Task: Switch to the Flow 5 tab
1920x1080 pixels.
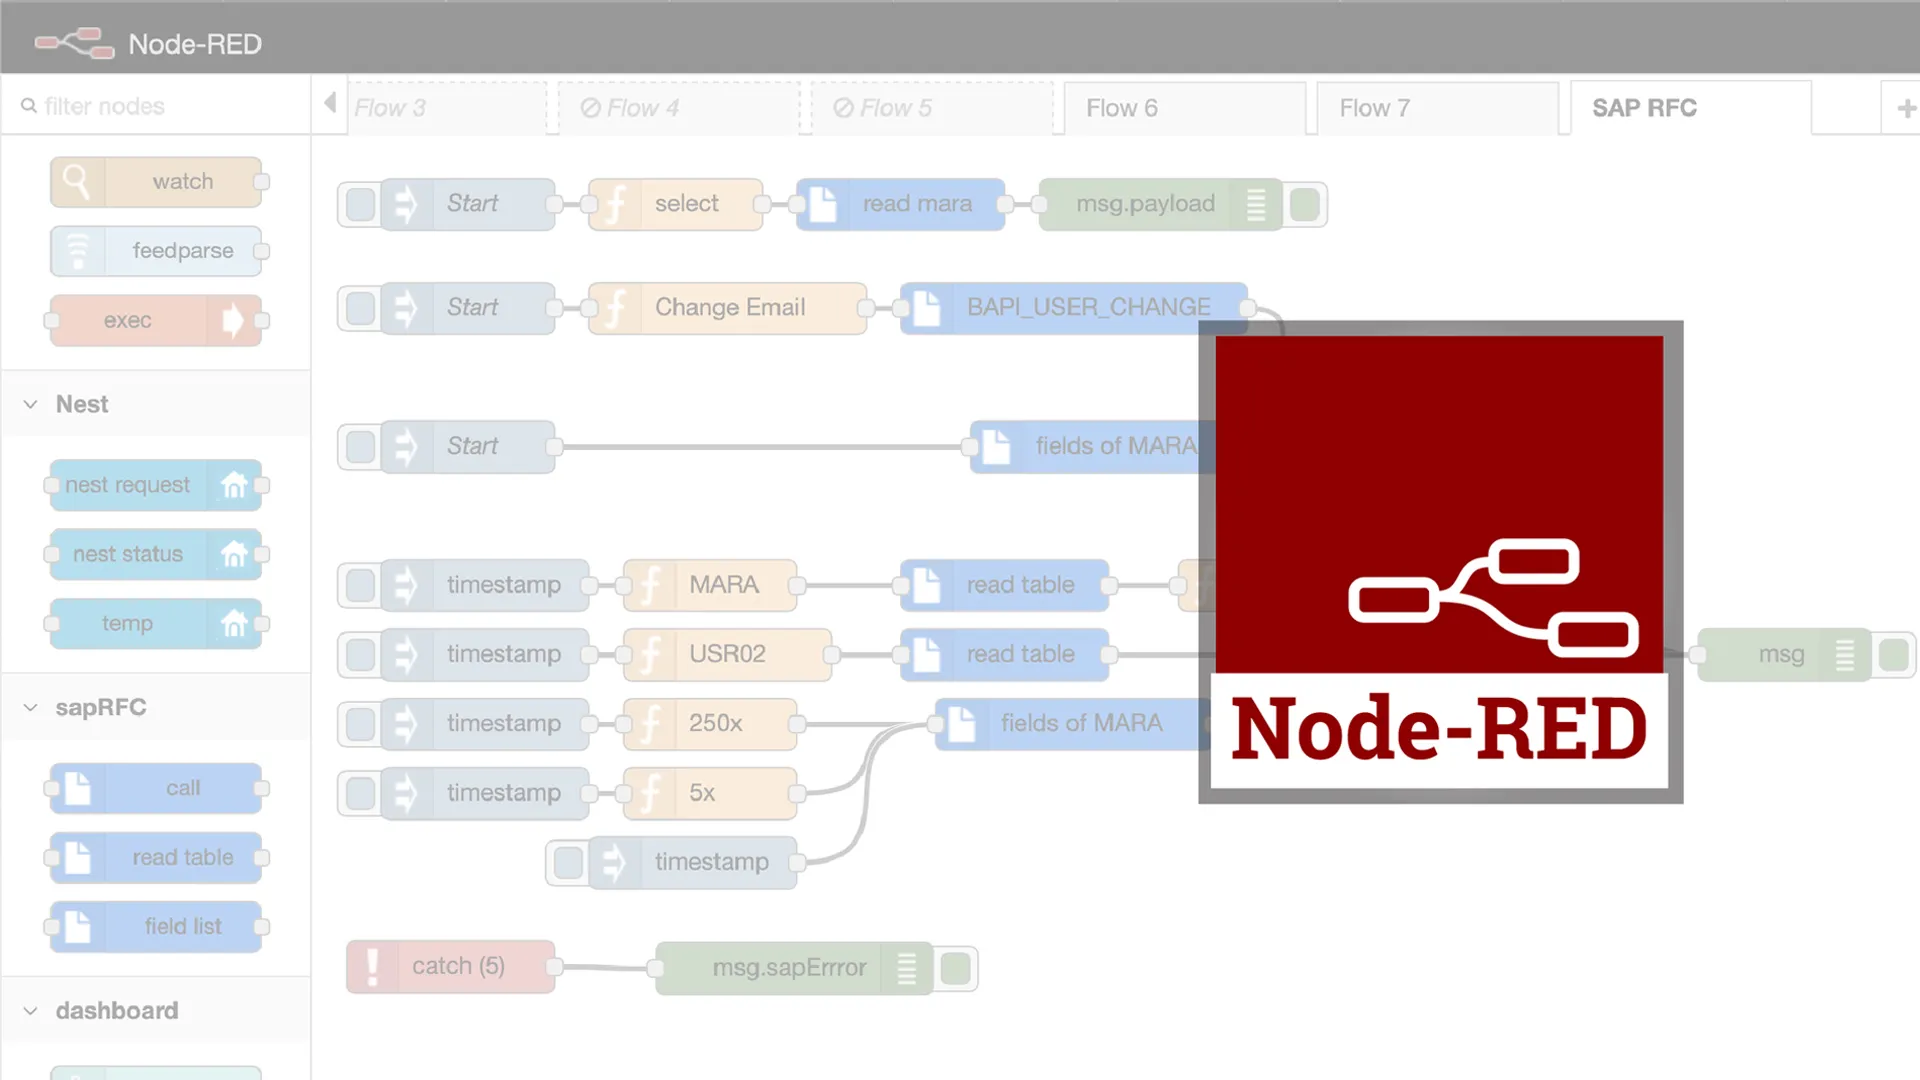Action: coord(932,108)
